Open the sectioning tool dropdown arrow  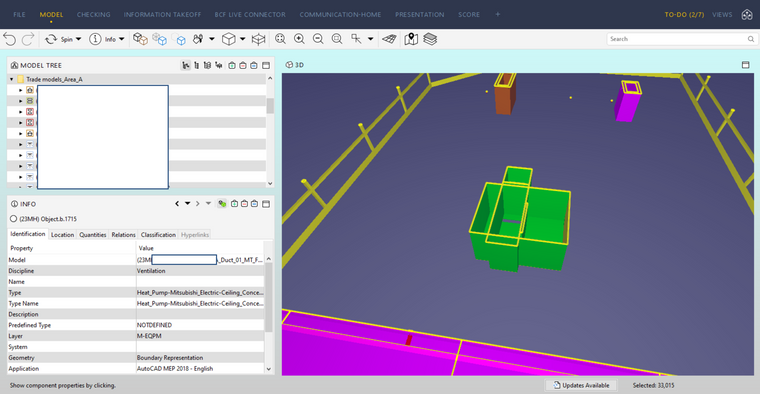pos(370,39)
